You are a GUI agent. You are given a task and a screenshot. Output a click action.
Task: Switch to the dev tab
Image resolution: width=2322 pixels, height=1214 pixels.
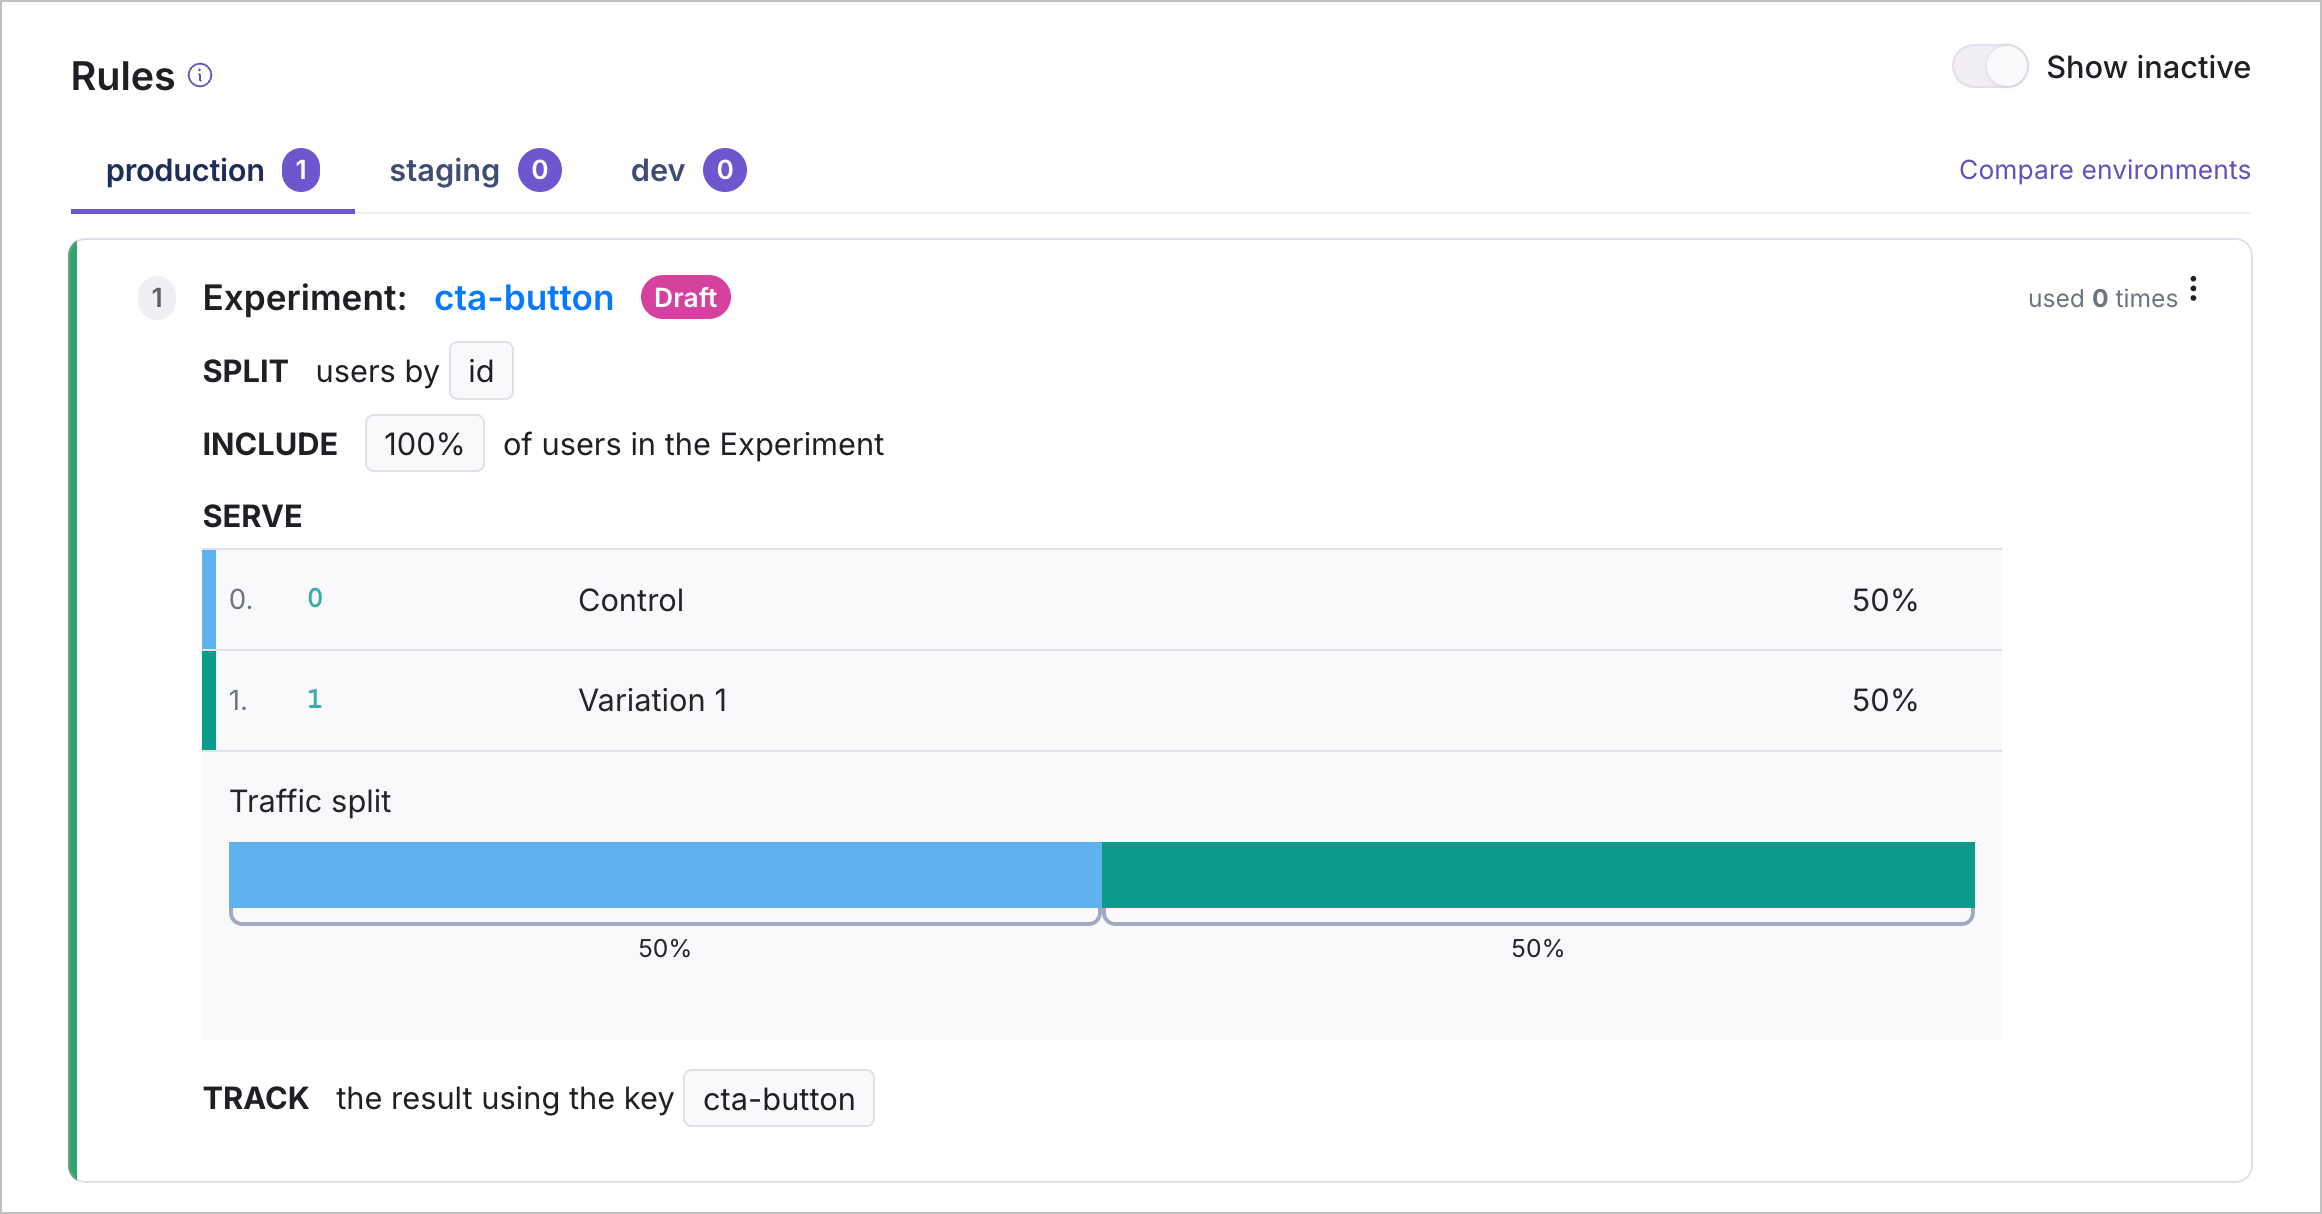(688, 171)
